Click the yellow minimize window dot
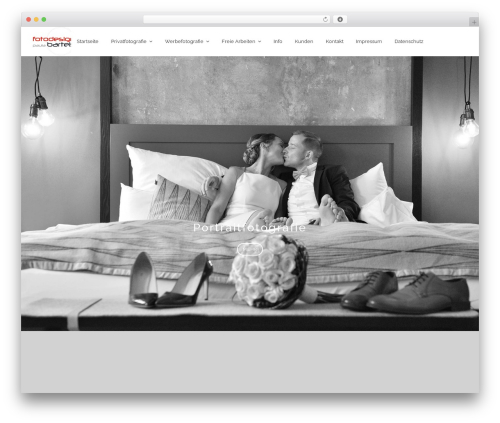Screen dimensions: 500x423 coord(36,20)
